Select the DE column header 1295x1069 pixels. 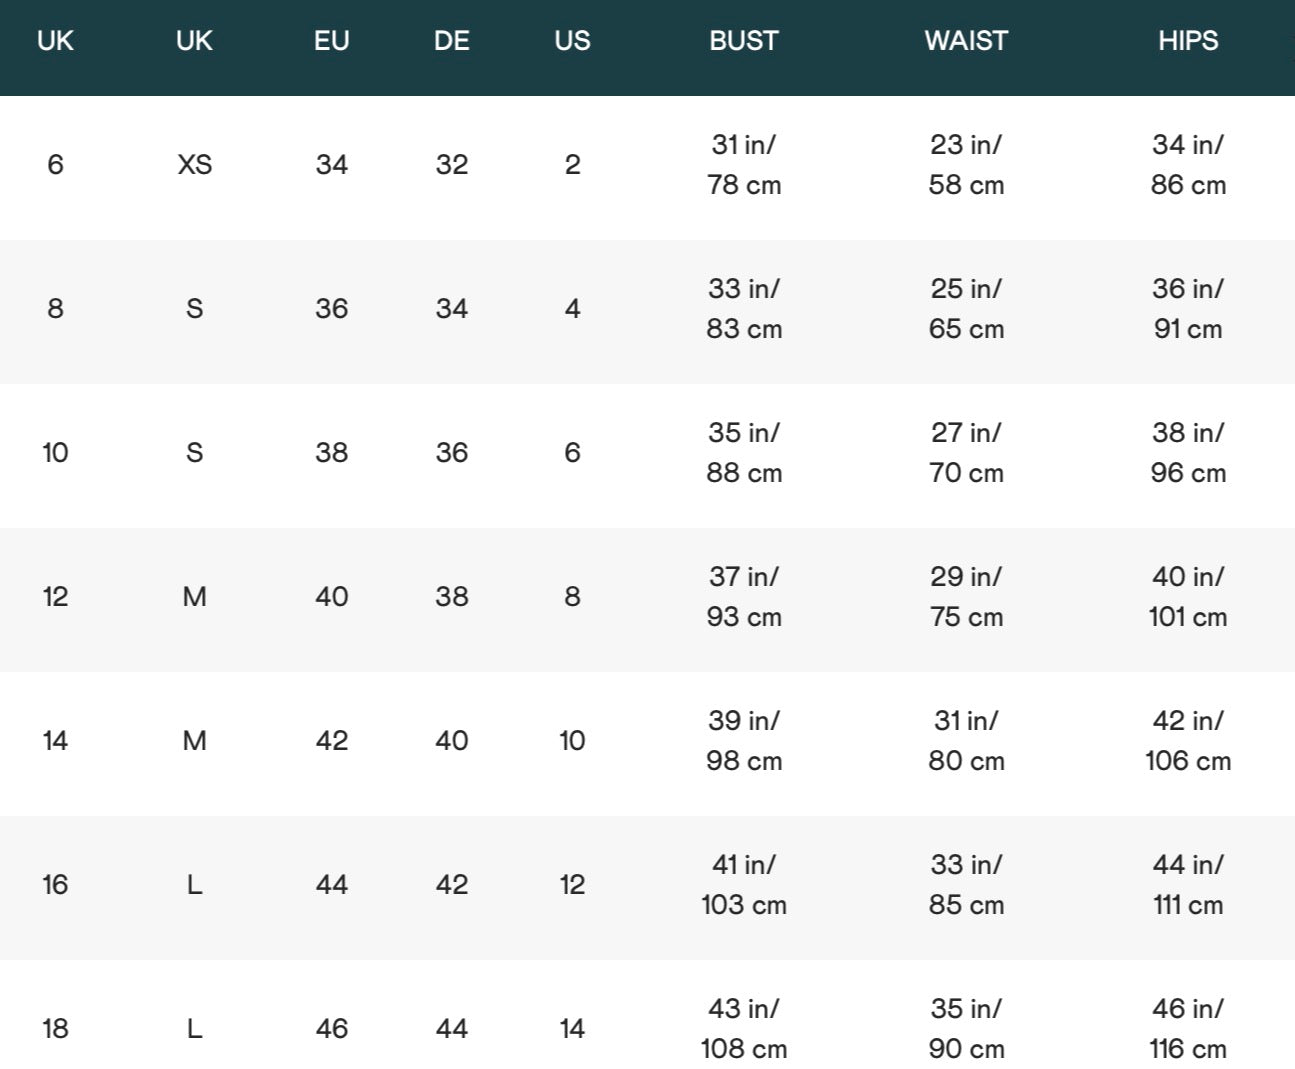pyautogui.click(x=452, y=41)
